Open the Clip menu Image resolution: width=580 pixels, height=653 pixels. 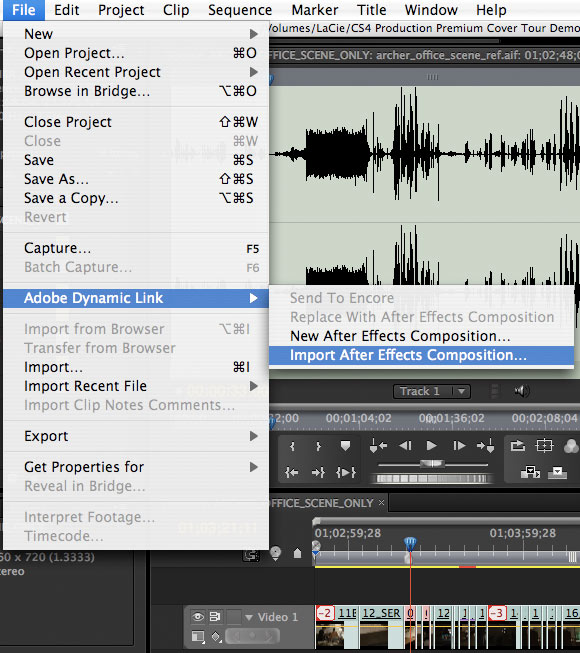click(176, 10)
